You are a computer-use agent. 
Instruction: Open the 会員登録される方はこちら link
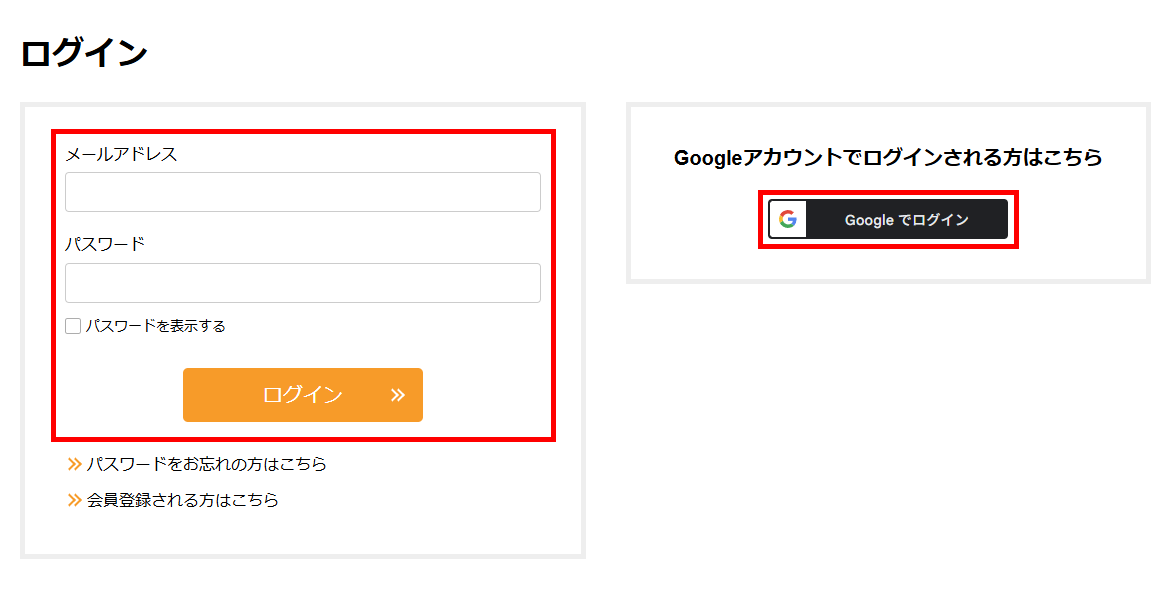(182, 499)
